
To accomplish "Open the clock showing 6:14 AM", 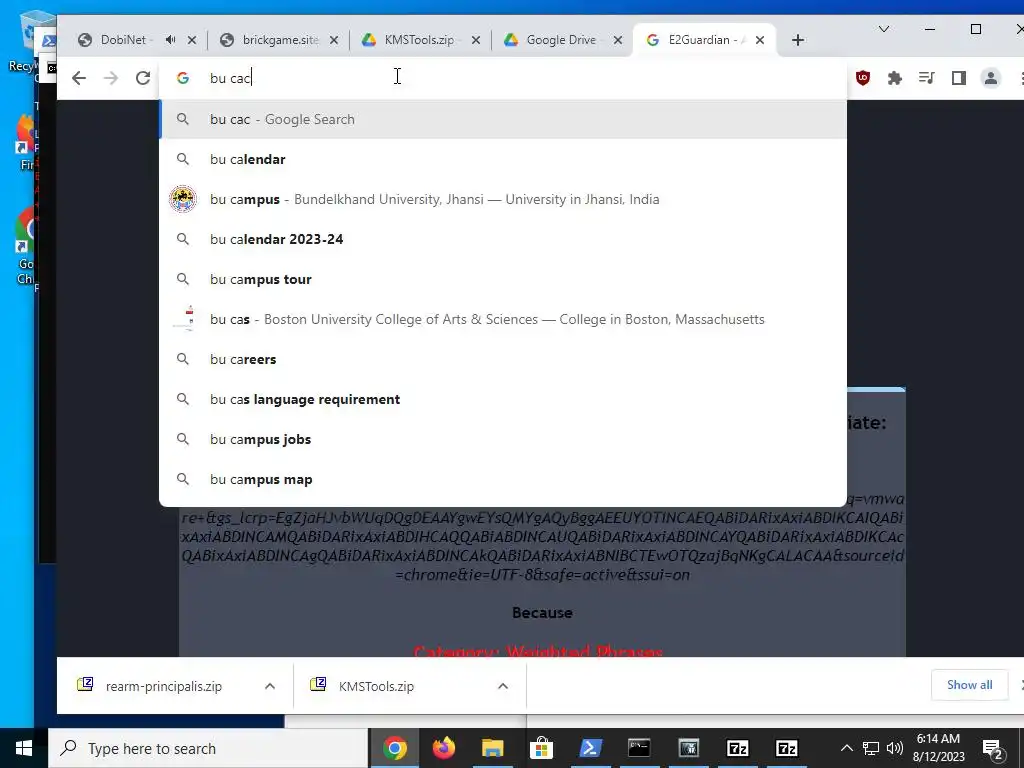I will [938, 748].
